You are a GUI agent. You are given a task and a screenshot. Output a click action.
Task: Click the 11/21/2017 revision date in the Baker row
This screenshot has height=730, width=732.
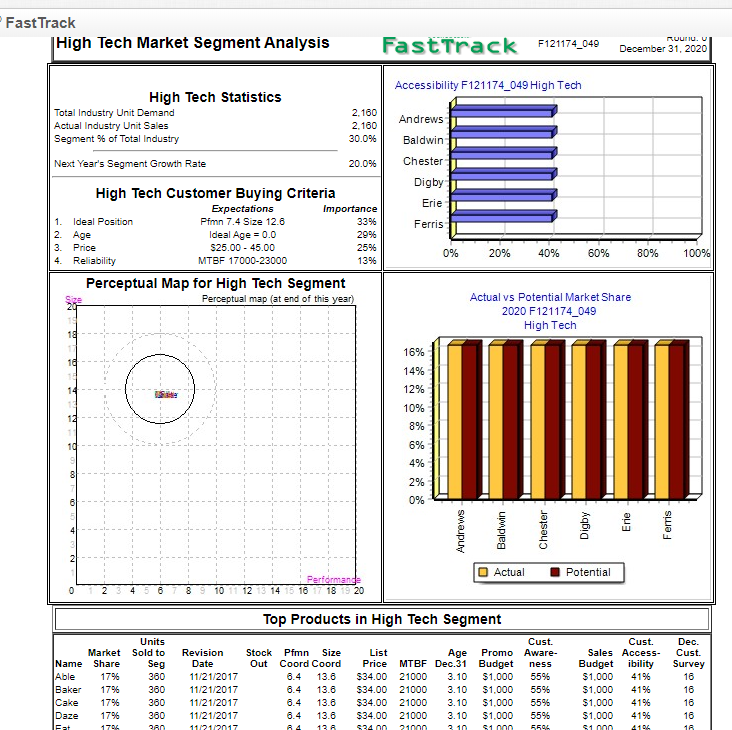(214, 690)
